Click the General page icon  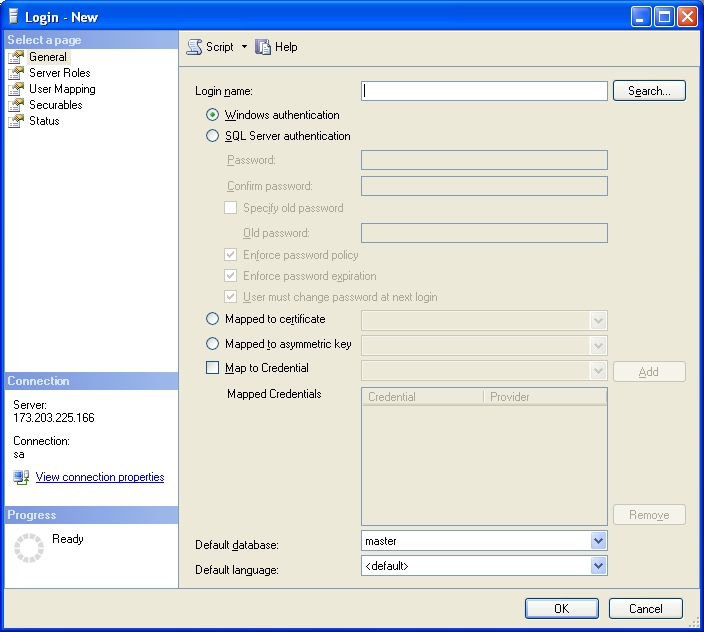click(x=15, y=57)
